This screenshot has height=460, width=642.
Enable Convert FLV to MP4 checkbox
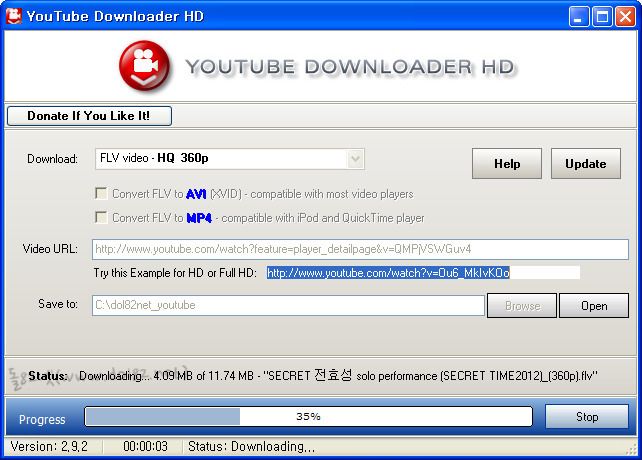click(101, 217)
